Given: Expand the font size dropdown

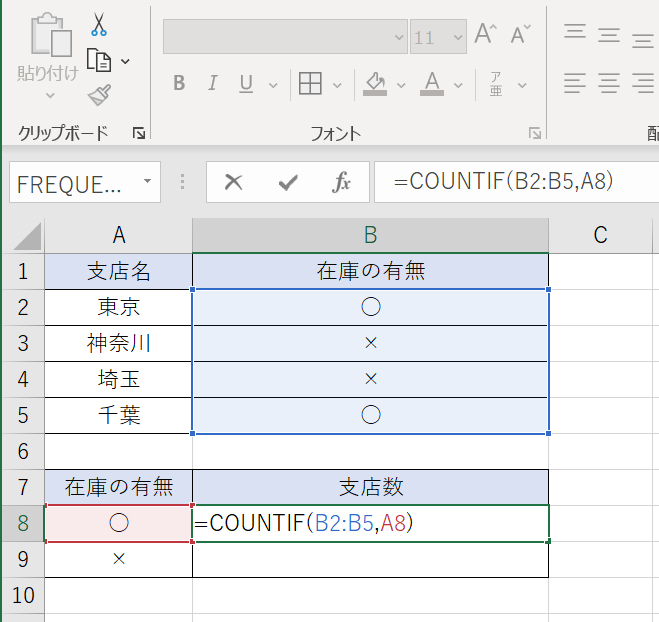Looking at the screenshot, I should point(459,37).
